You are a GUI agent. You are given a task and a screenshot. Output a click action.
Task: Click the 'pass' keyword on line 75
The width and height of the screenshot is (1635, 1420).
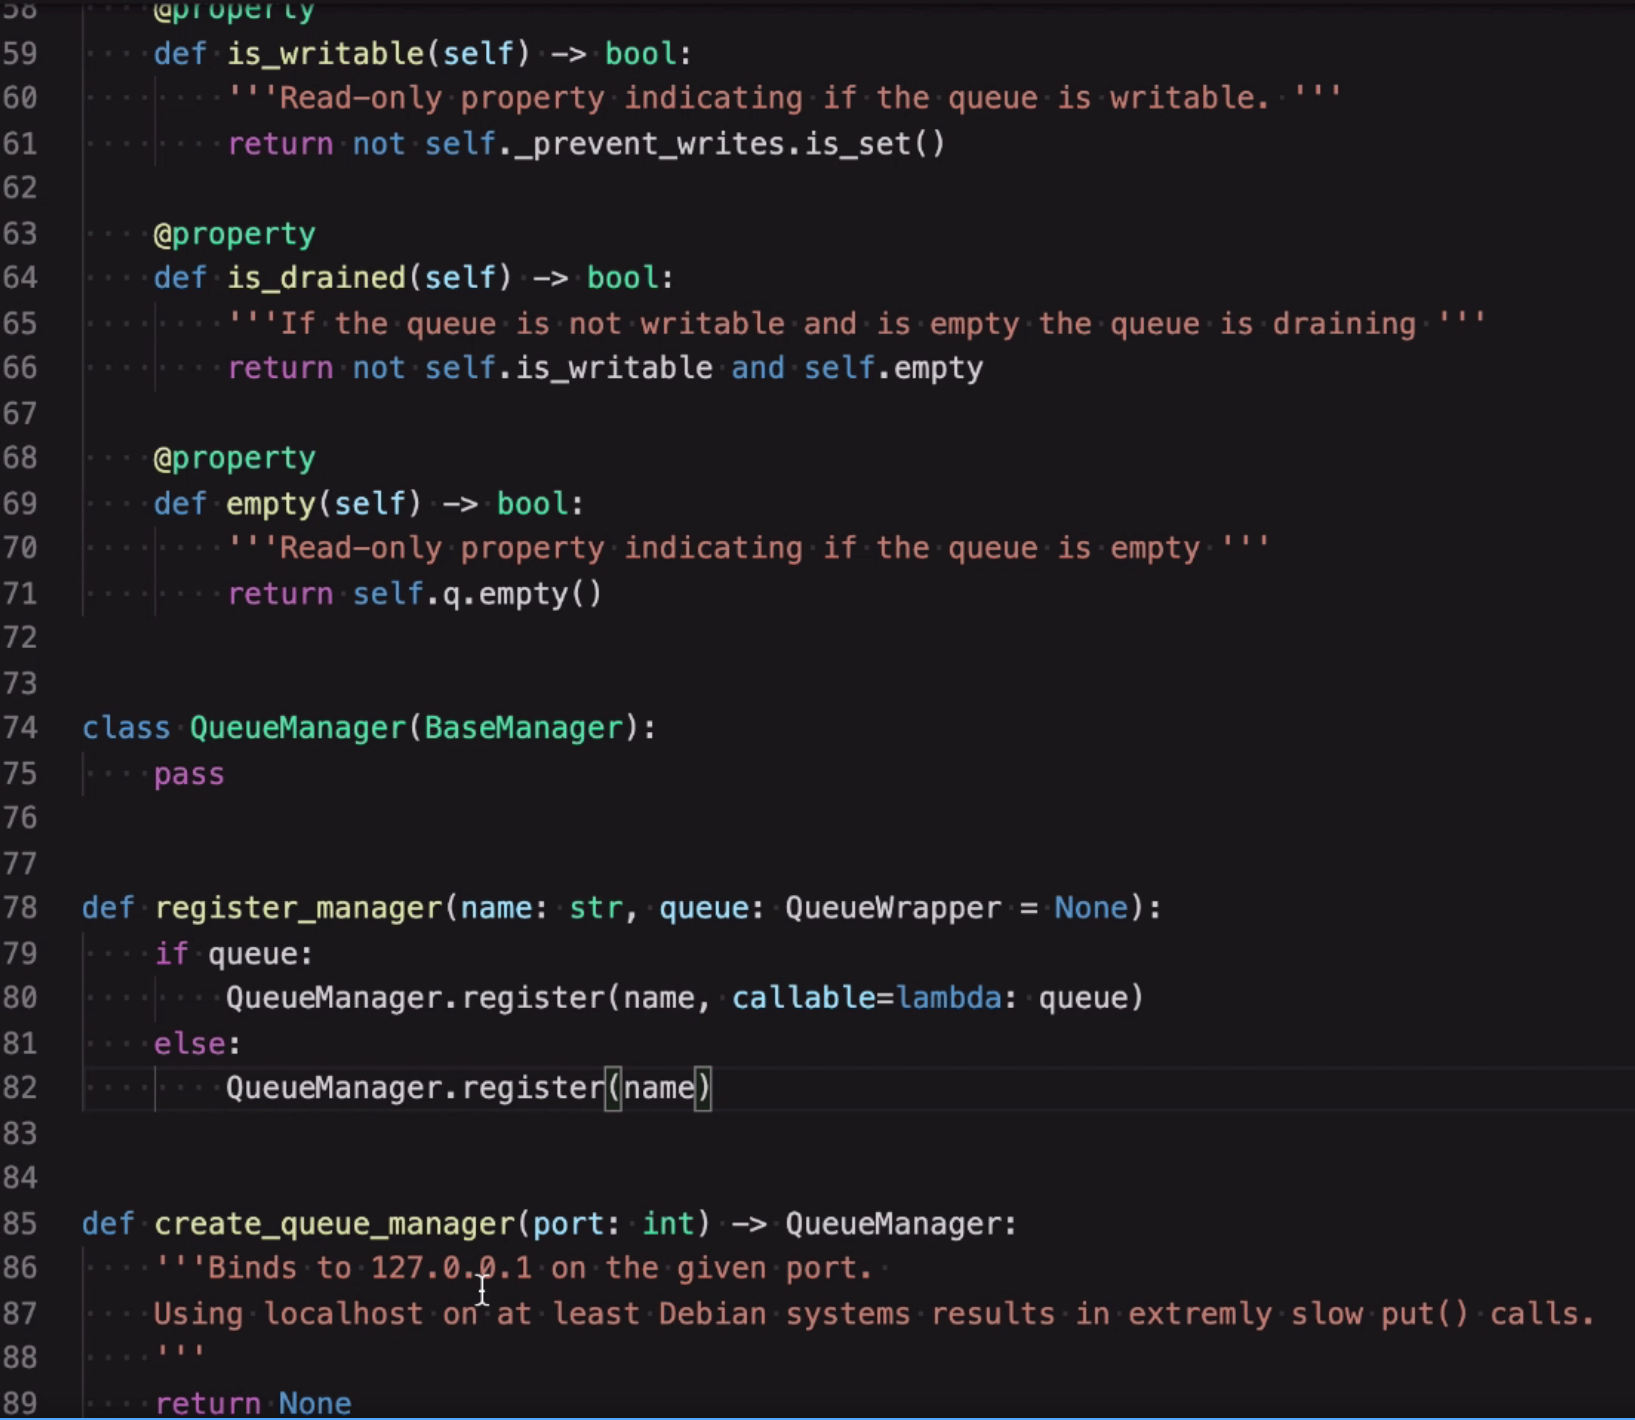click(189, 775)
